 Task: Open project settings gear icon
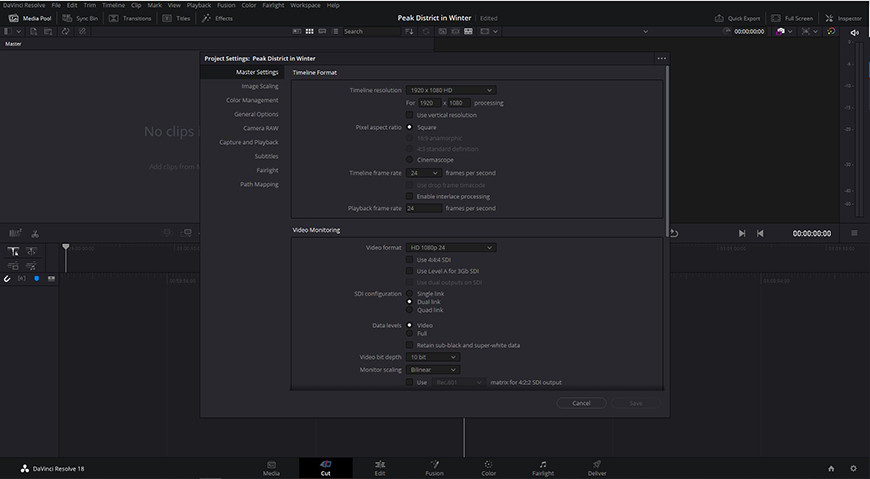tap(853, 468)
